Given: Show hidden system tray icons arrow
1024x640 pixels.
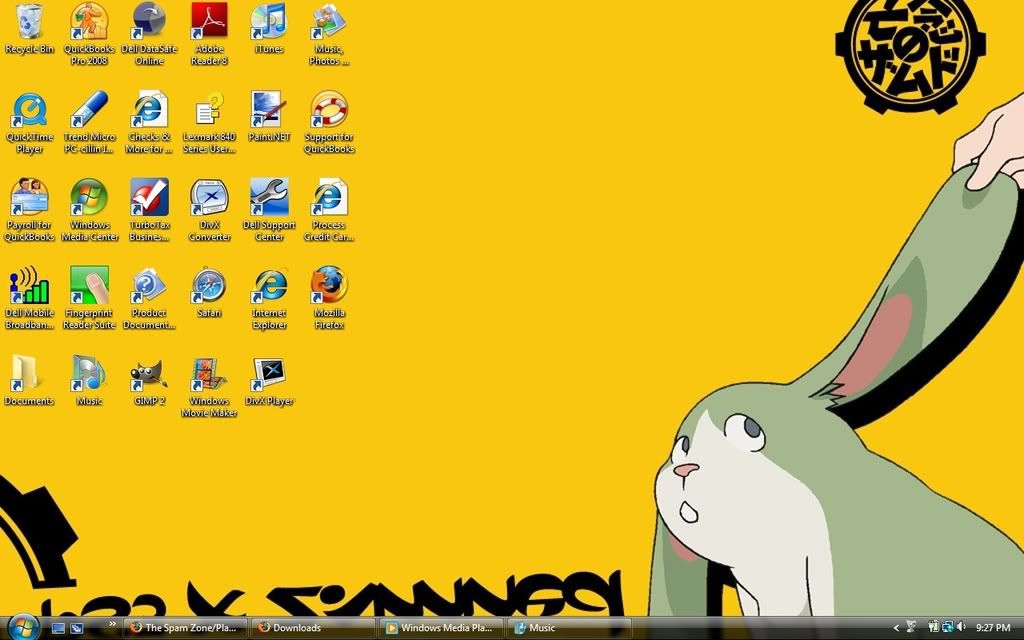Looking at the screenshot, I should (896, 628).
